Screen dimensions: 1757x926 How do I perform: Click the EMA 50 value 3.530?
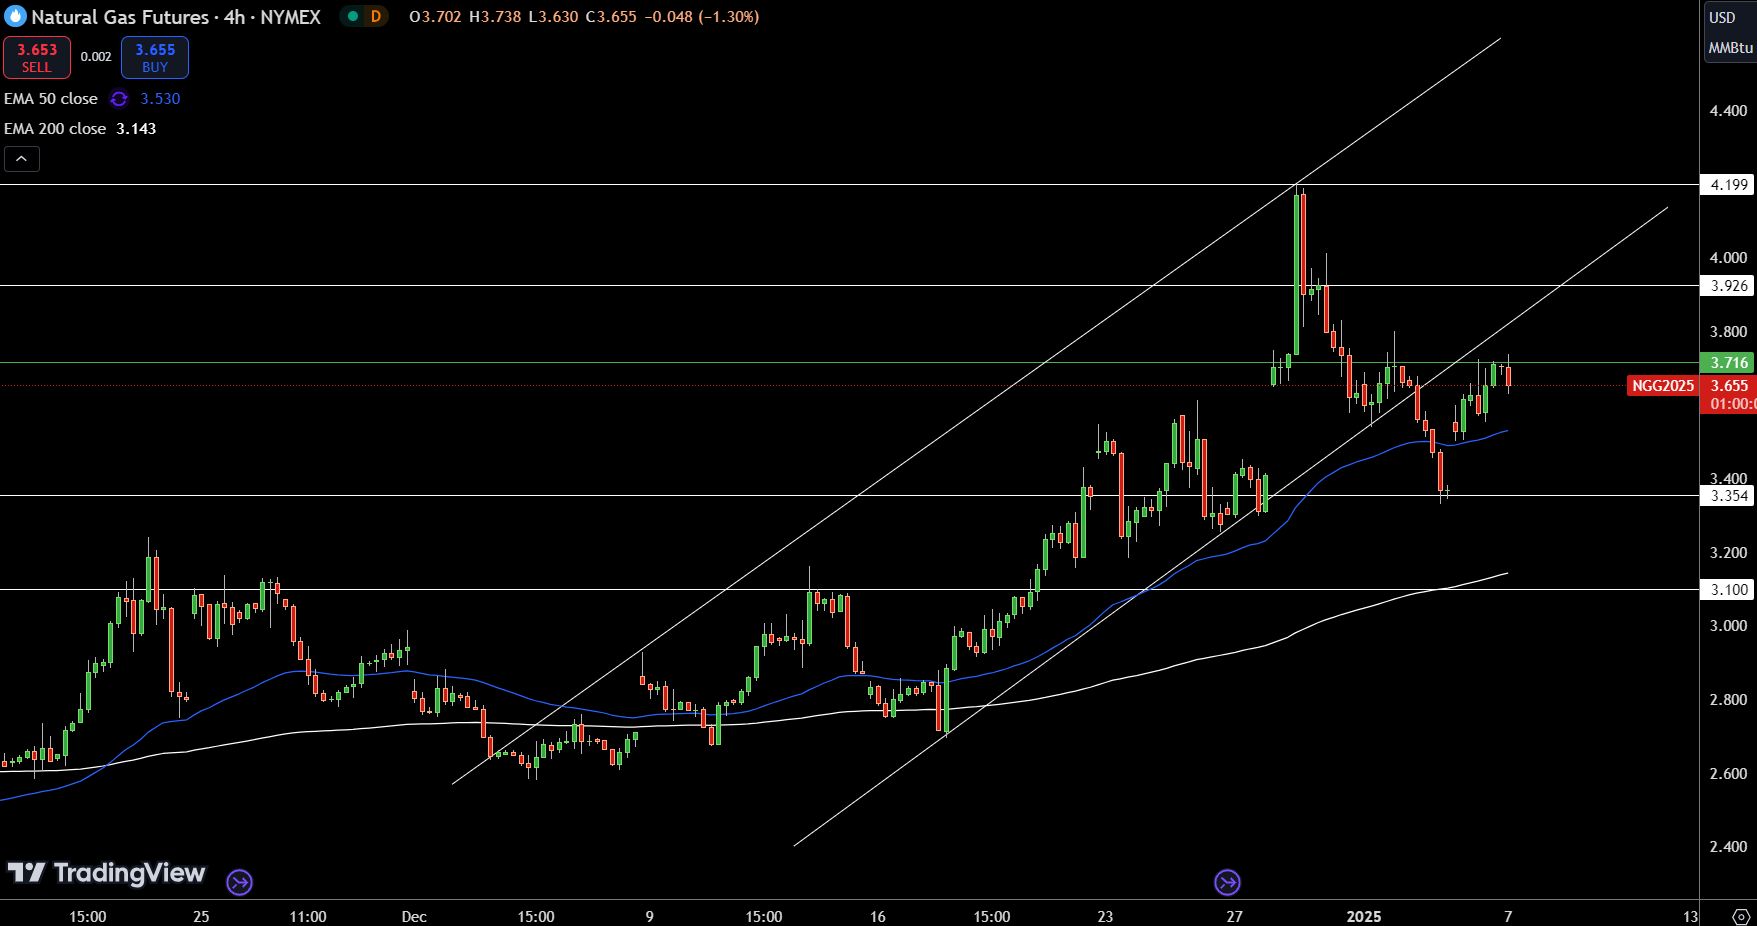click(x=160, y=99)
